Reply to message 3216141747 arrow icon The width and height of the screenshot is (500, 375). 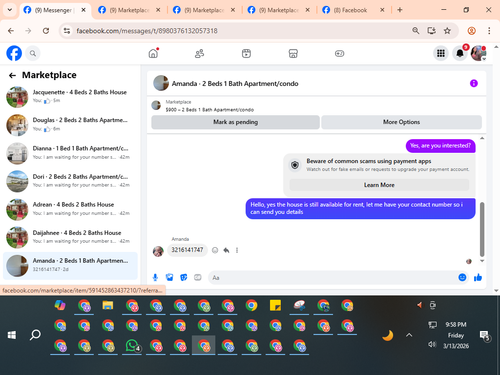pyautogui.click(x=226, y=250)
